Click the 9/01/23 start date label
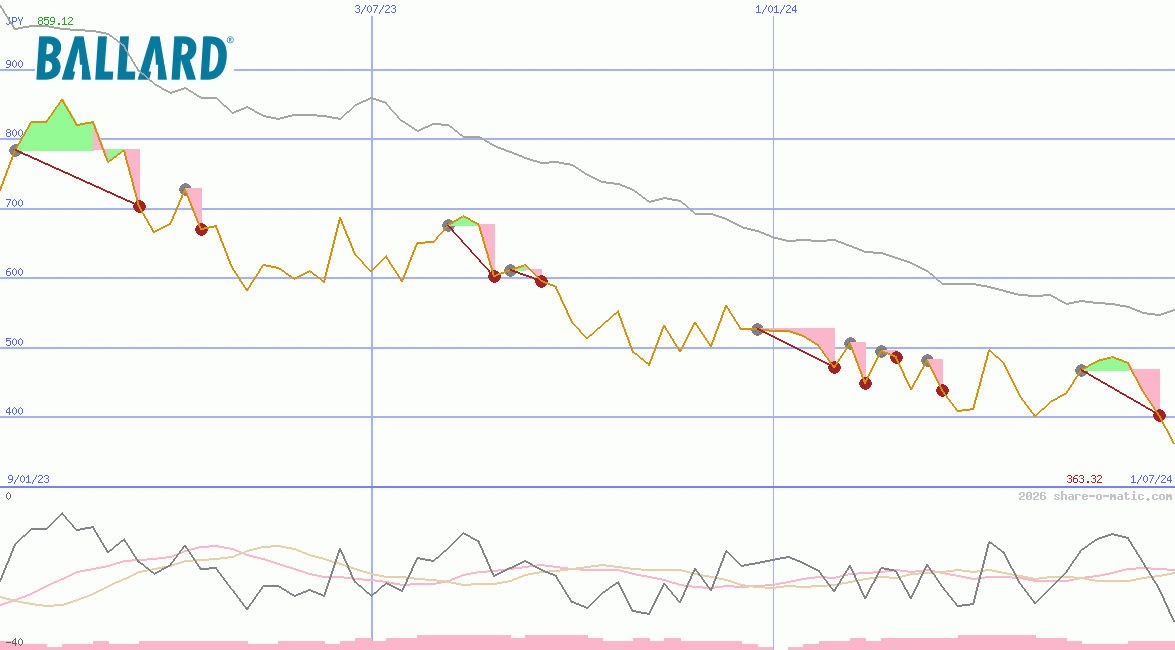Viewport: 1175px width, 650px height. [x=28, y=479]
